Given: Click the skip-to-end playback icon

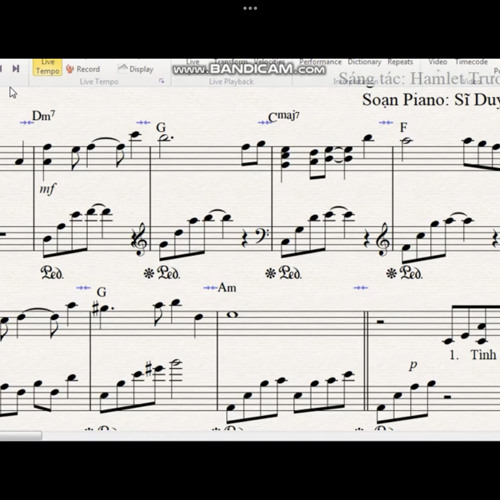Looking at the screenshot, I should [15, 69].
